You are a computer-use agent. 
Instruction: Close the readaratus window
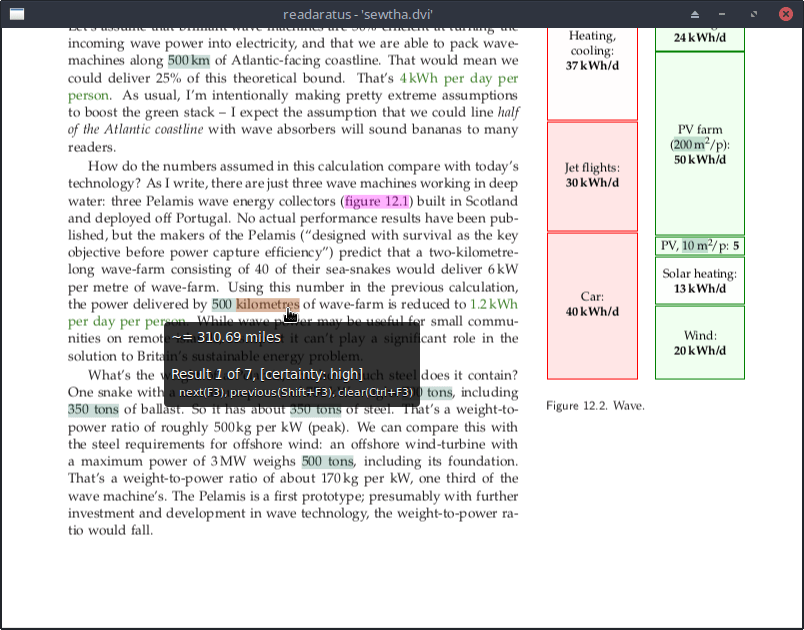tap(786, 14)
